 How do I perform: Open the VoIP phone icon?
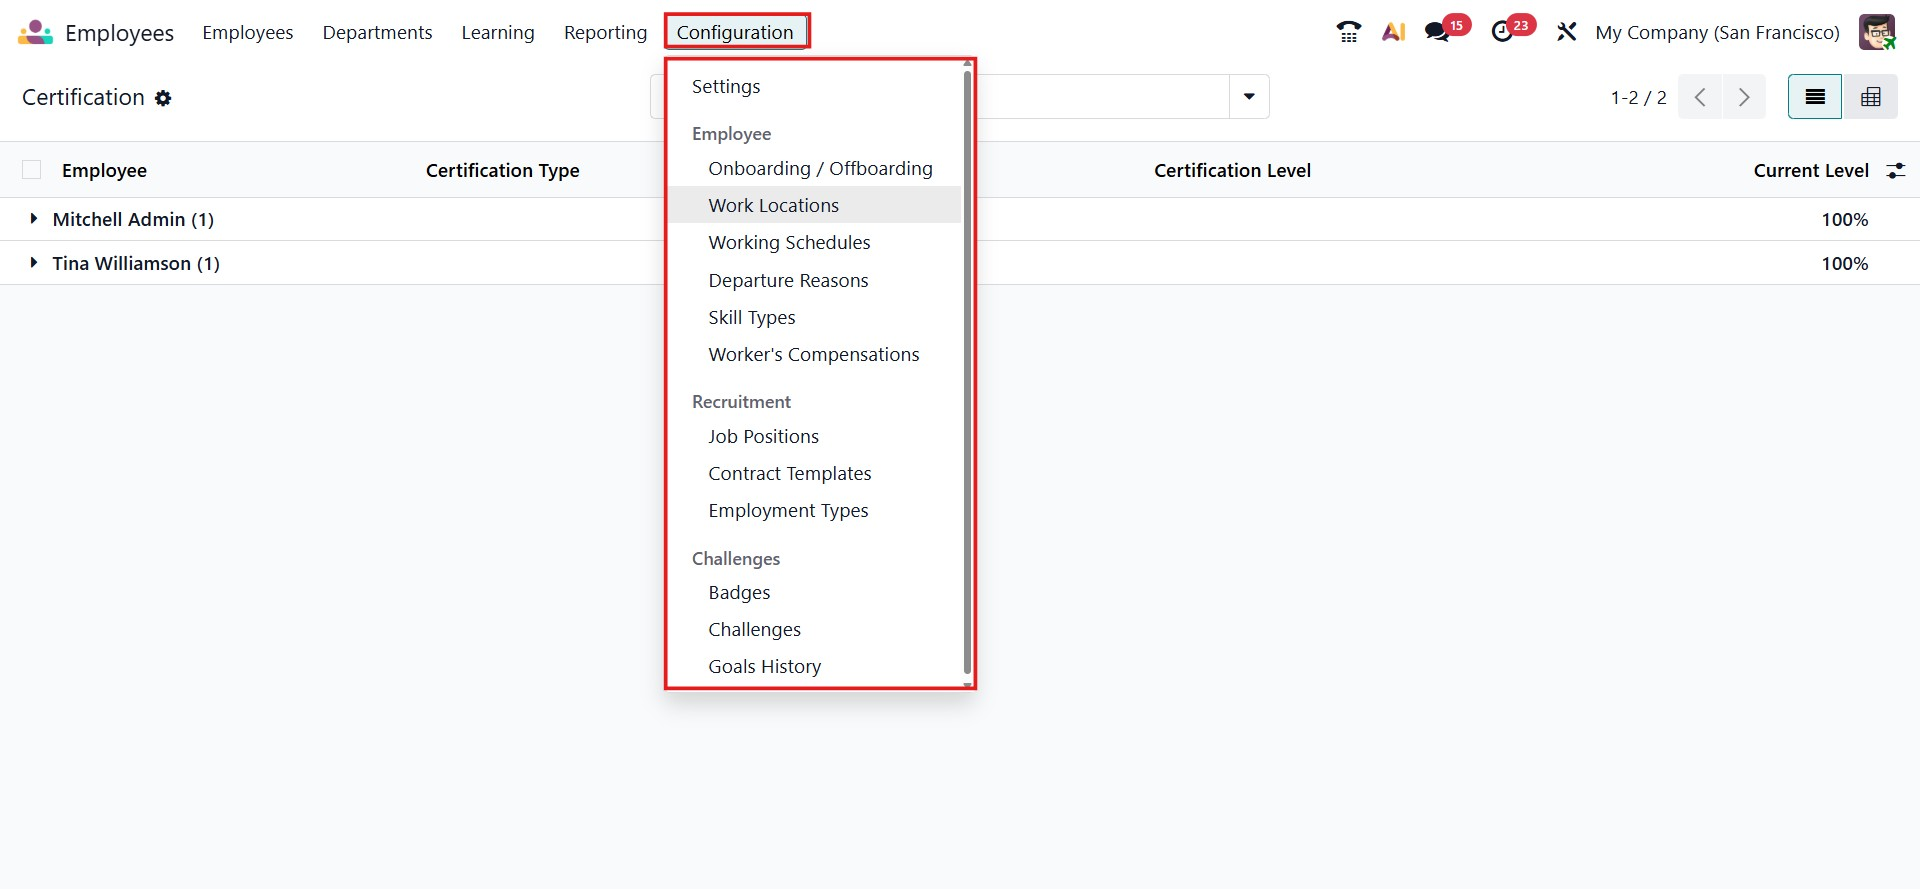(1348, 32)
